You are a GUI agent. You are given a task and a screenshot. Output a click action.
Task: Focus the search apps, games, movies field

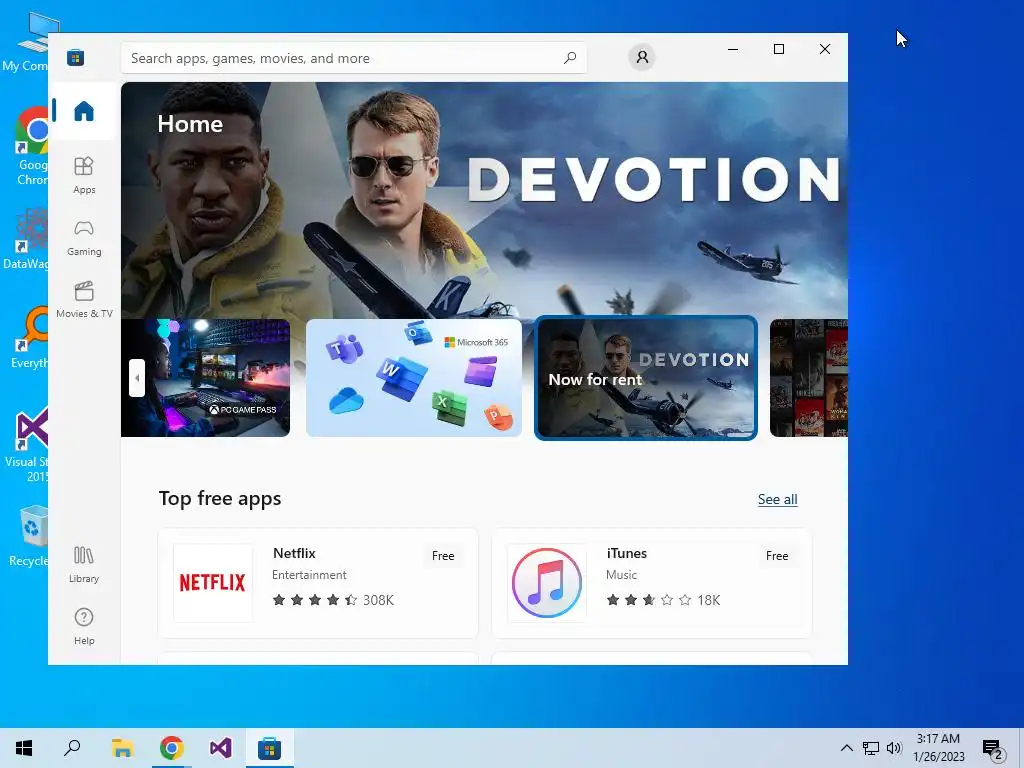tap(353, 58)
